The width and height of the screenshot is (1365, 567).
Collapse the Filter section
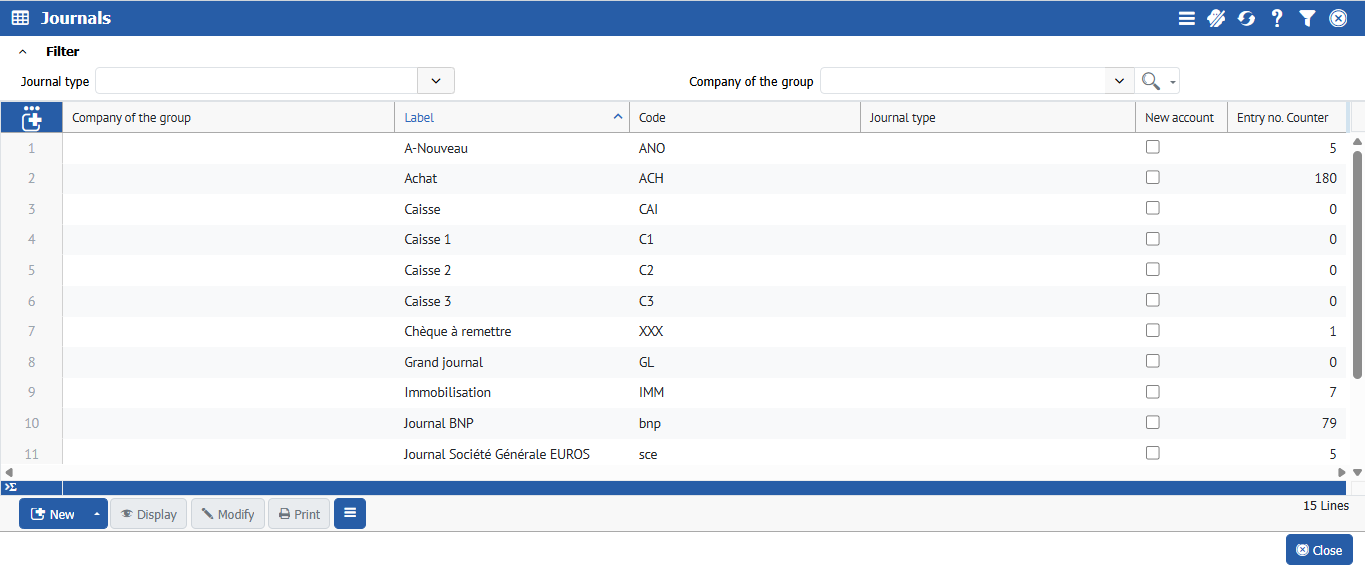[x=23, y=52]
